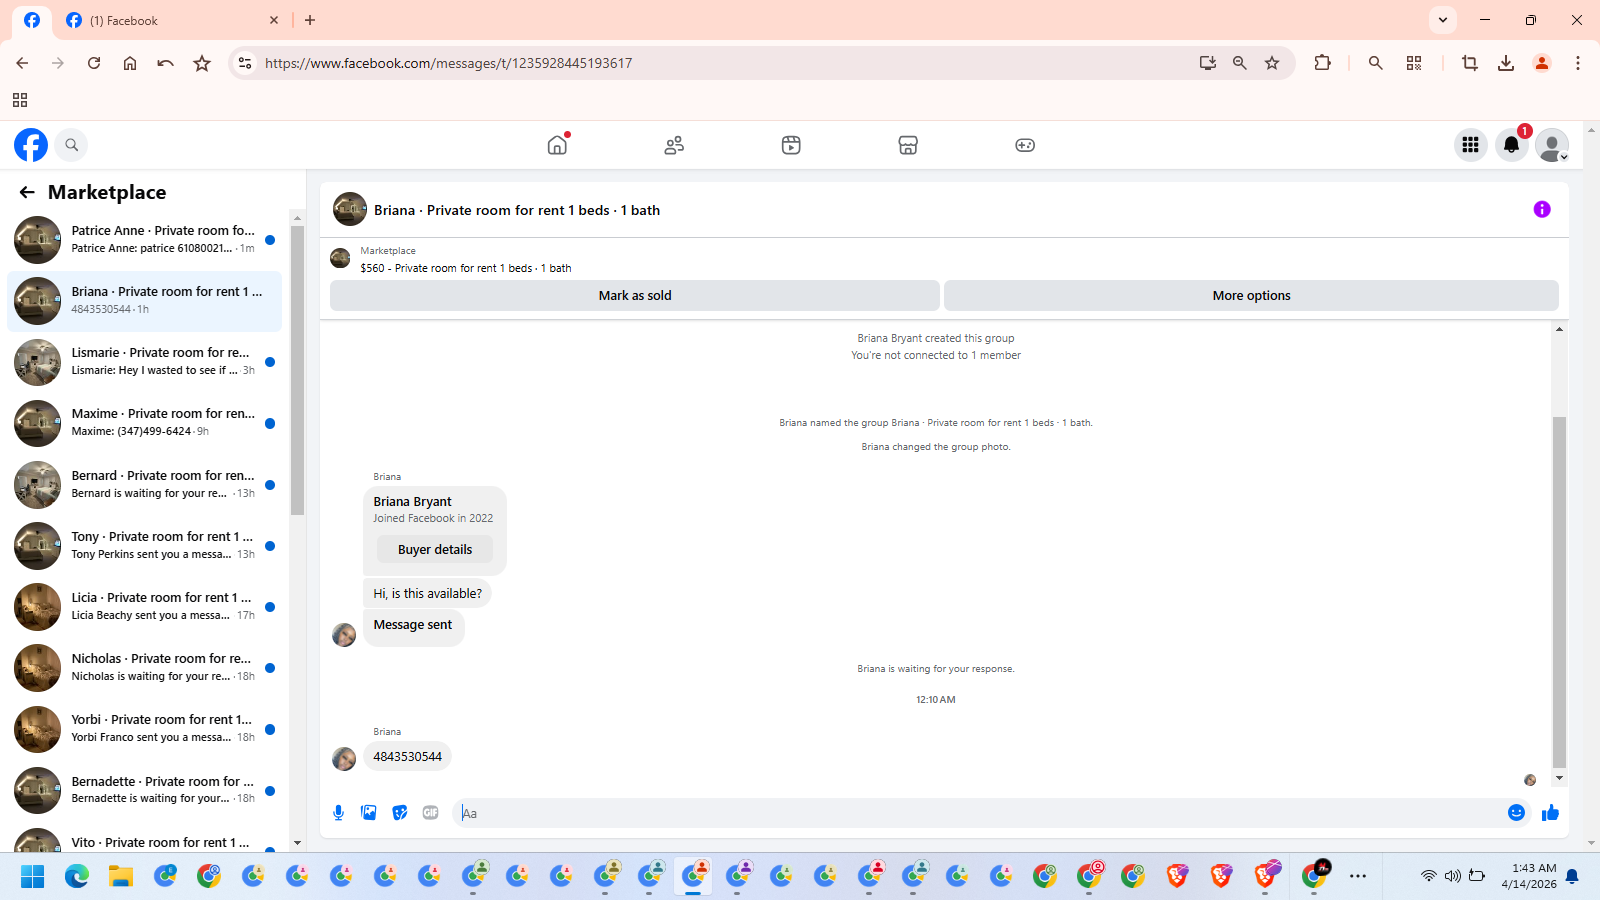1600x900 pixels.
Task: Choose a GIF icon in composer
Action: click(x=431, y=813)
